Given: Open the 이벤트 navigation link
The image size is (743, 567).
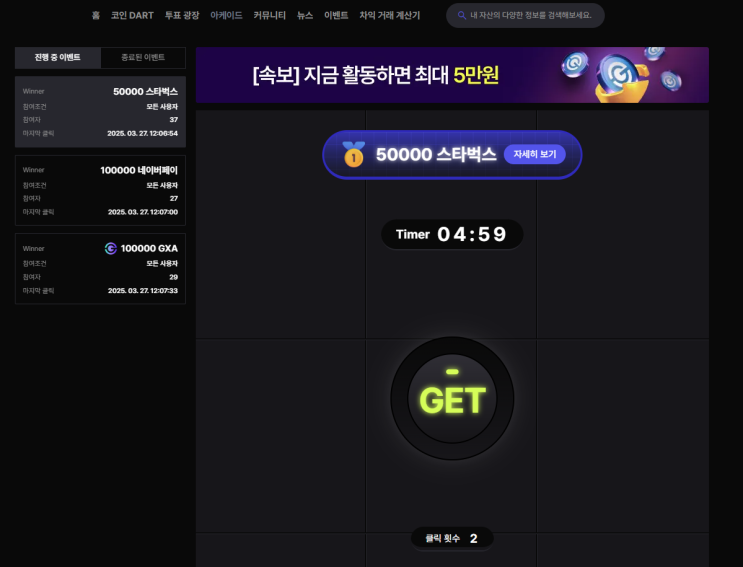Looking at the screenshot, I should 336,15.
